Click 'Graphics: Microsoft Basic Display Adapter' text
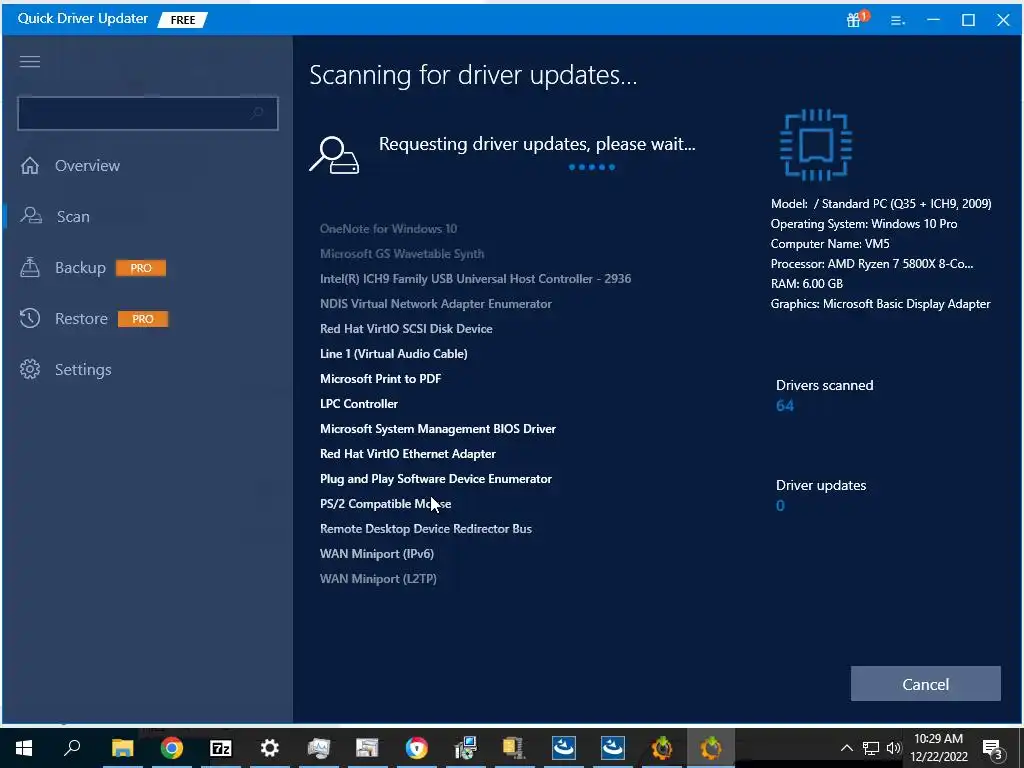The width and height of the screenshot is (1024, 768). click(880, 304)
